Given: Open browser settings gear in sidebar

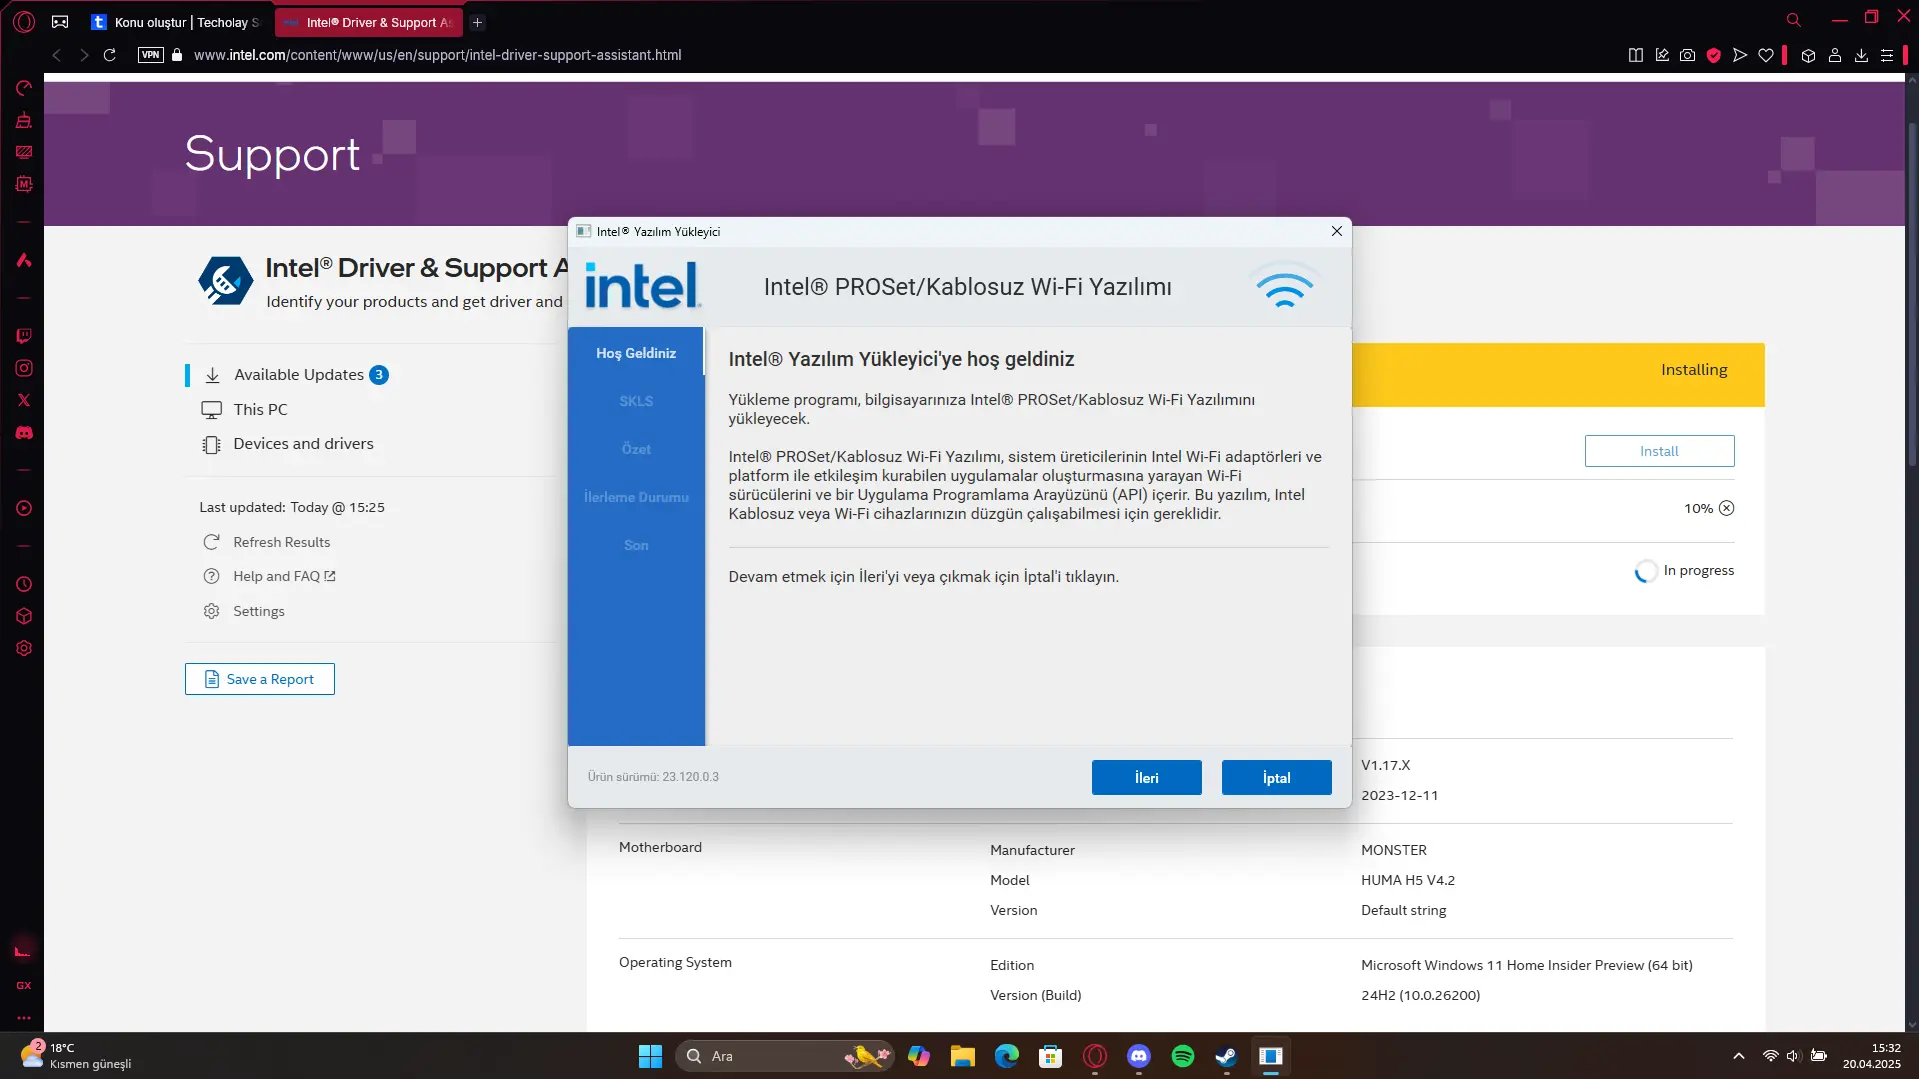Looking at the screenshot, I should pos(24,648).
